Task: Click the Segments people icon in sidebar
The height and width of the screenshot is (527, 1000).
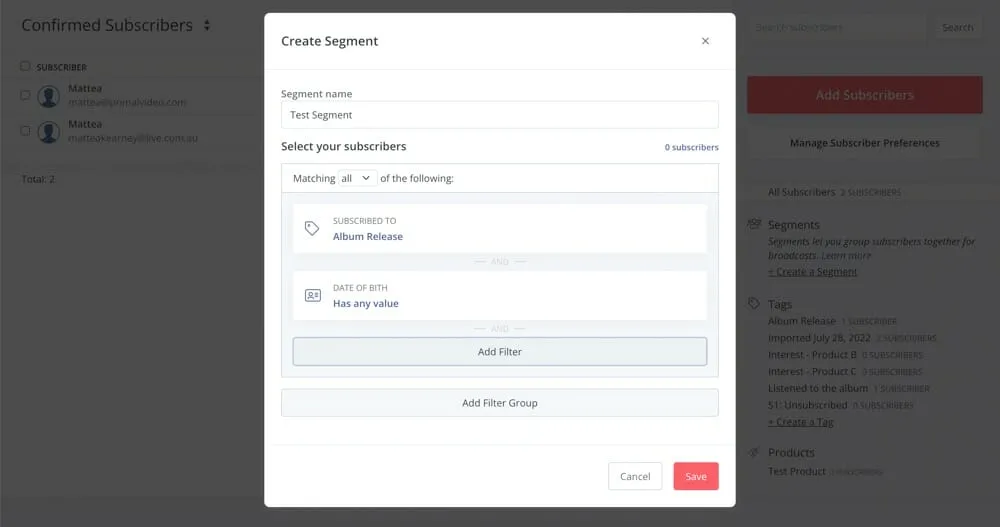Action: tap(754, 224)
